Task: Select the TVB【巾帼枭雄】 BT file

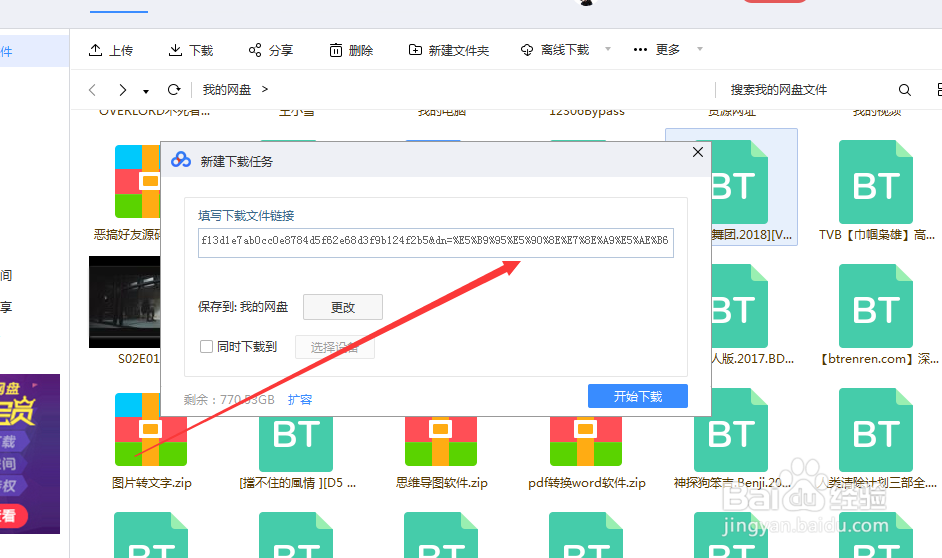Action: coord(876,182)
